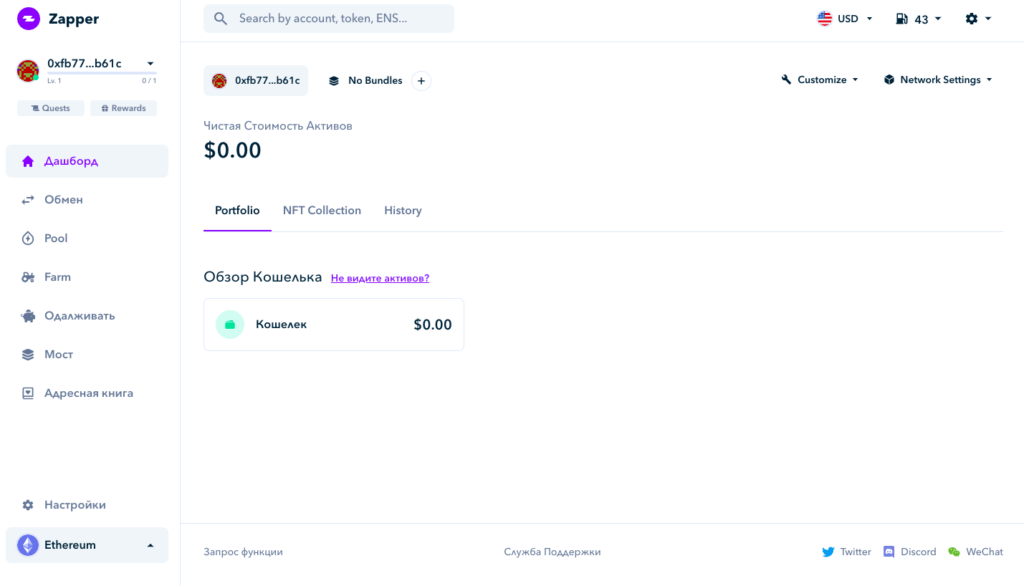This screenshot has height=586, width=1024.
Task: Switch to the History tab
Action: pos(403,211)
